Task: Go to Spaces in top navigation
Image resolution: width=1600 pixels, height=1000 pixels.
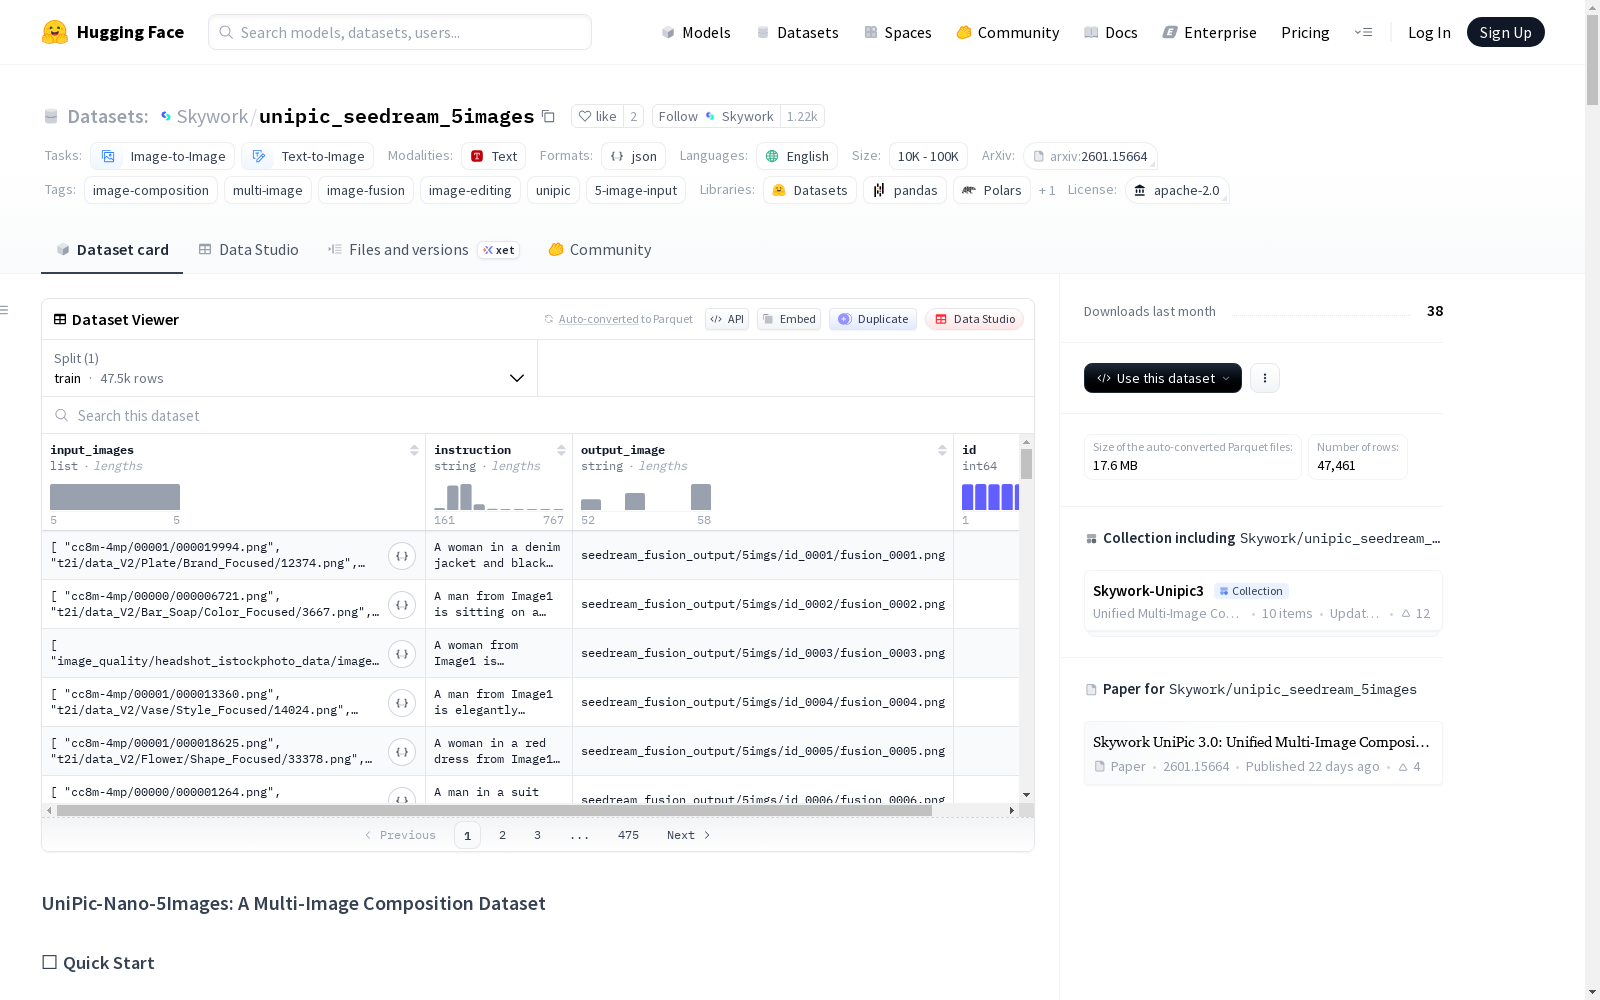Action: pos(898,32)
